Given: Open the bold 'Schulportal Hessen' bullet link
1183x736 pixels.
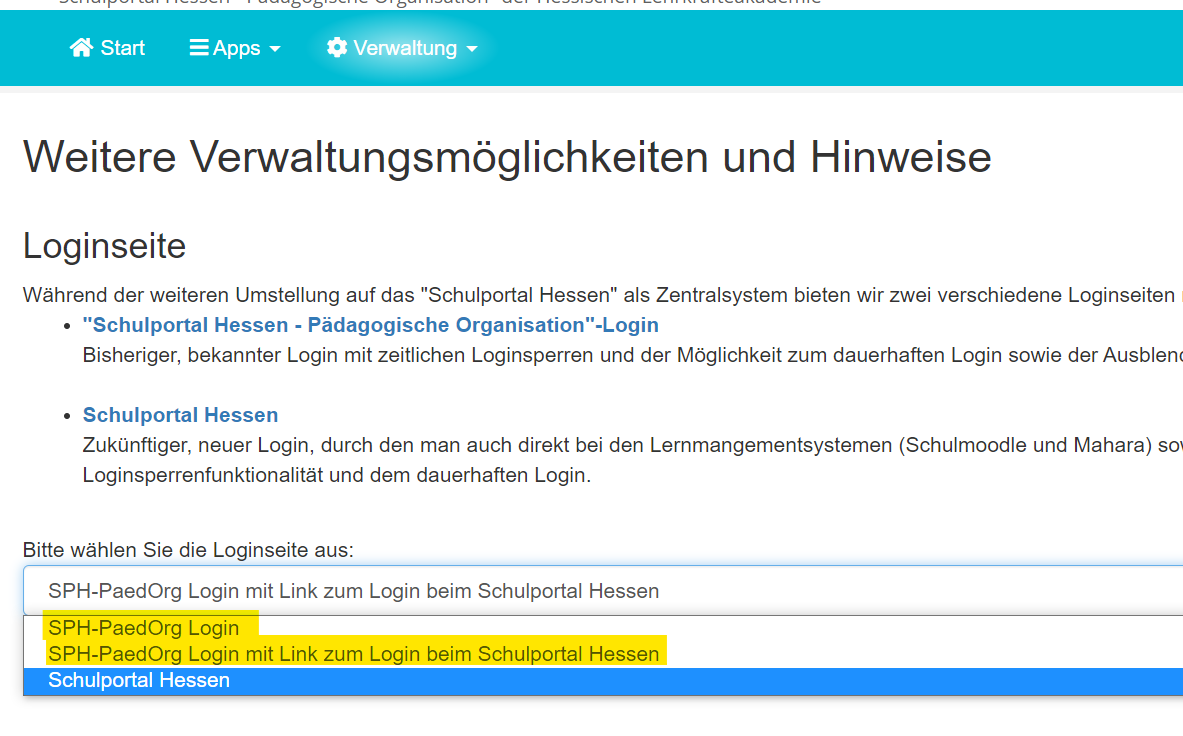Looking at the screenshot, I should point(180,415).
